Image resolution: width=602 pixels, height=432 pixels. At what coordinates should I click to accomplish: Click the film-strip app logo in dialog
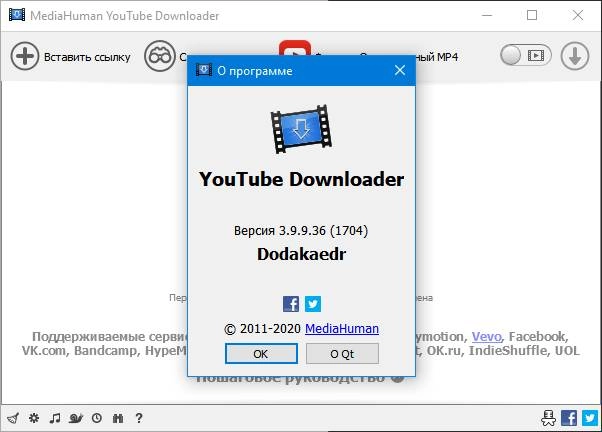[x=301, y=129]
